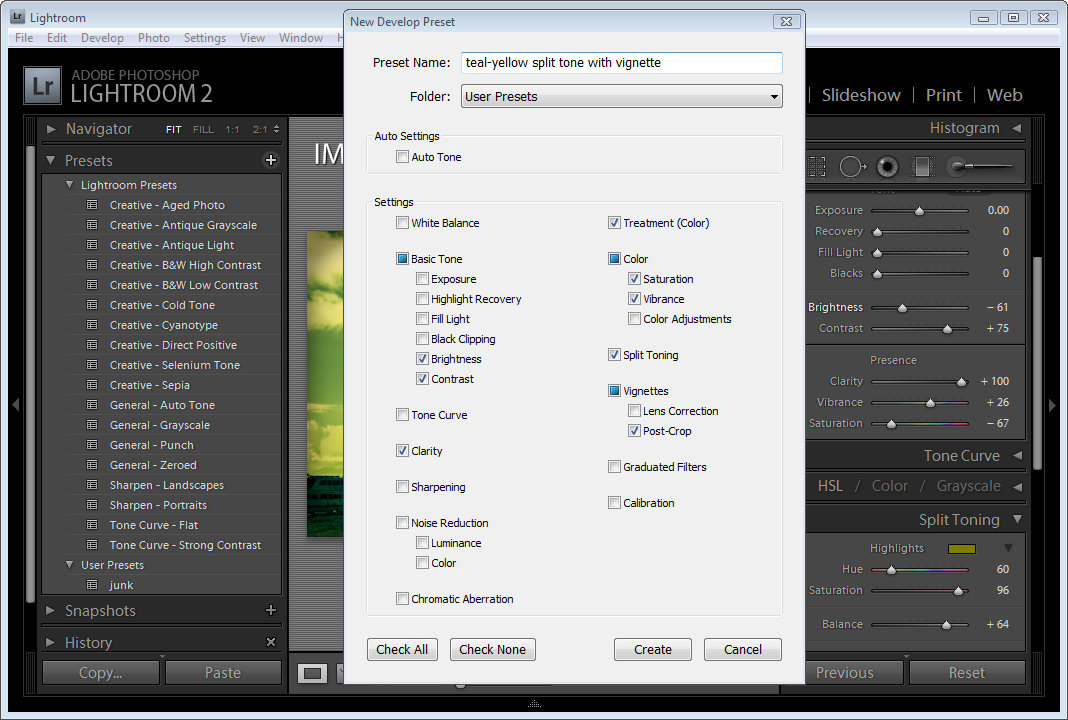The image size is (1068, 720).
Task: Check the Tone Curve checkbox
Action: (x=403, y=415)
